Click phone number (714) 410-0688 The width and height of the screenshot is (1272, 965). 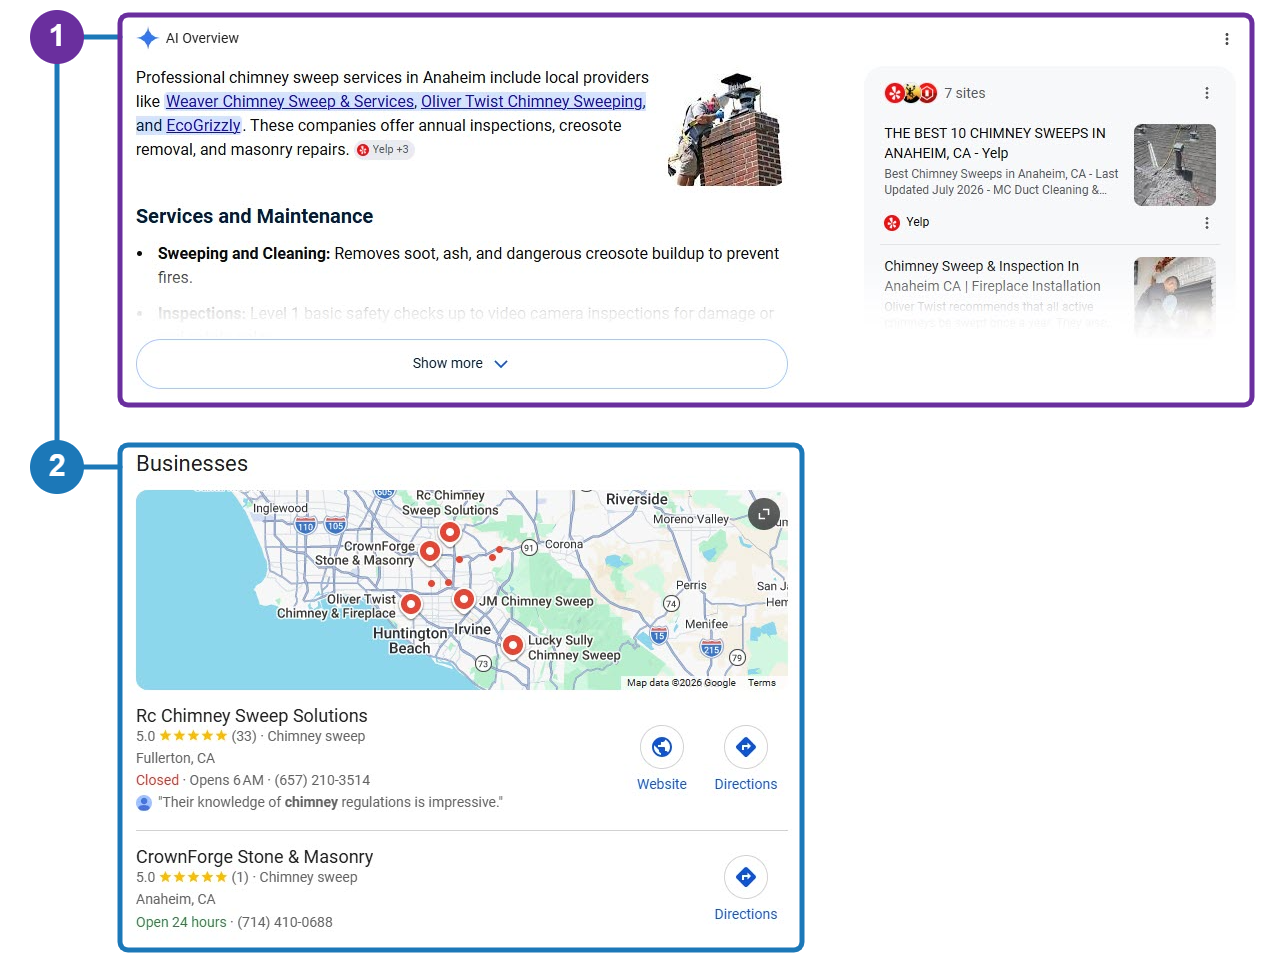click(x=285, y=923)
